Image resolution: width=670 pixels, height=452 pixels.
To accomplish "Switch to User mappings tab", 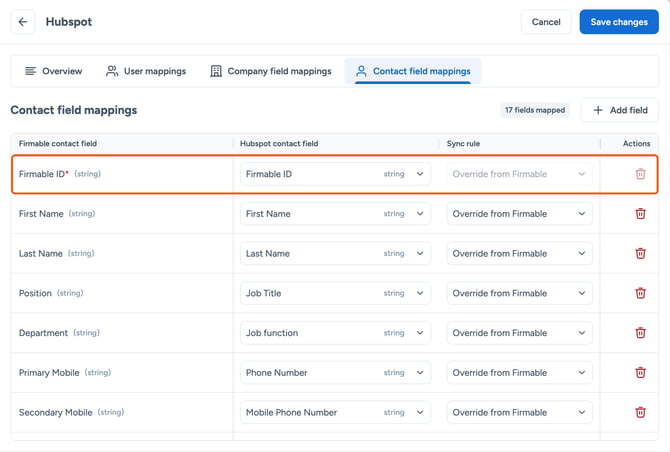I will pyautogui.click(x=146, y=71).
